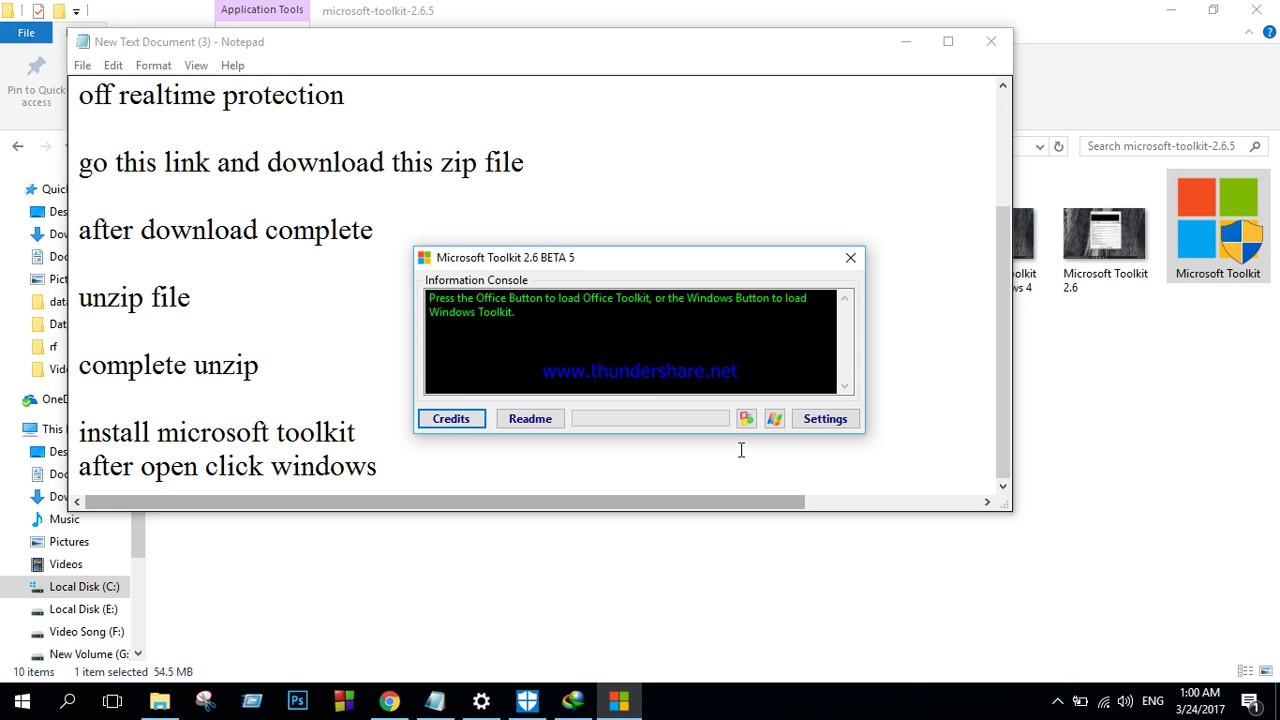Image resolution: width=1280 pixels, height=720 pixels.
Task: Open Notepad Format menu
Action: [x=153, y=65]
